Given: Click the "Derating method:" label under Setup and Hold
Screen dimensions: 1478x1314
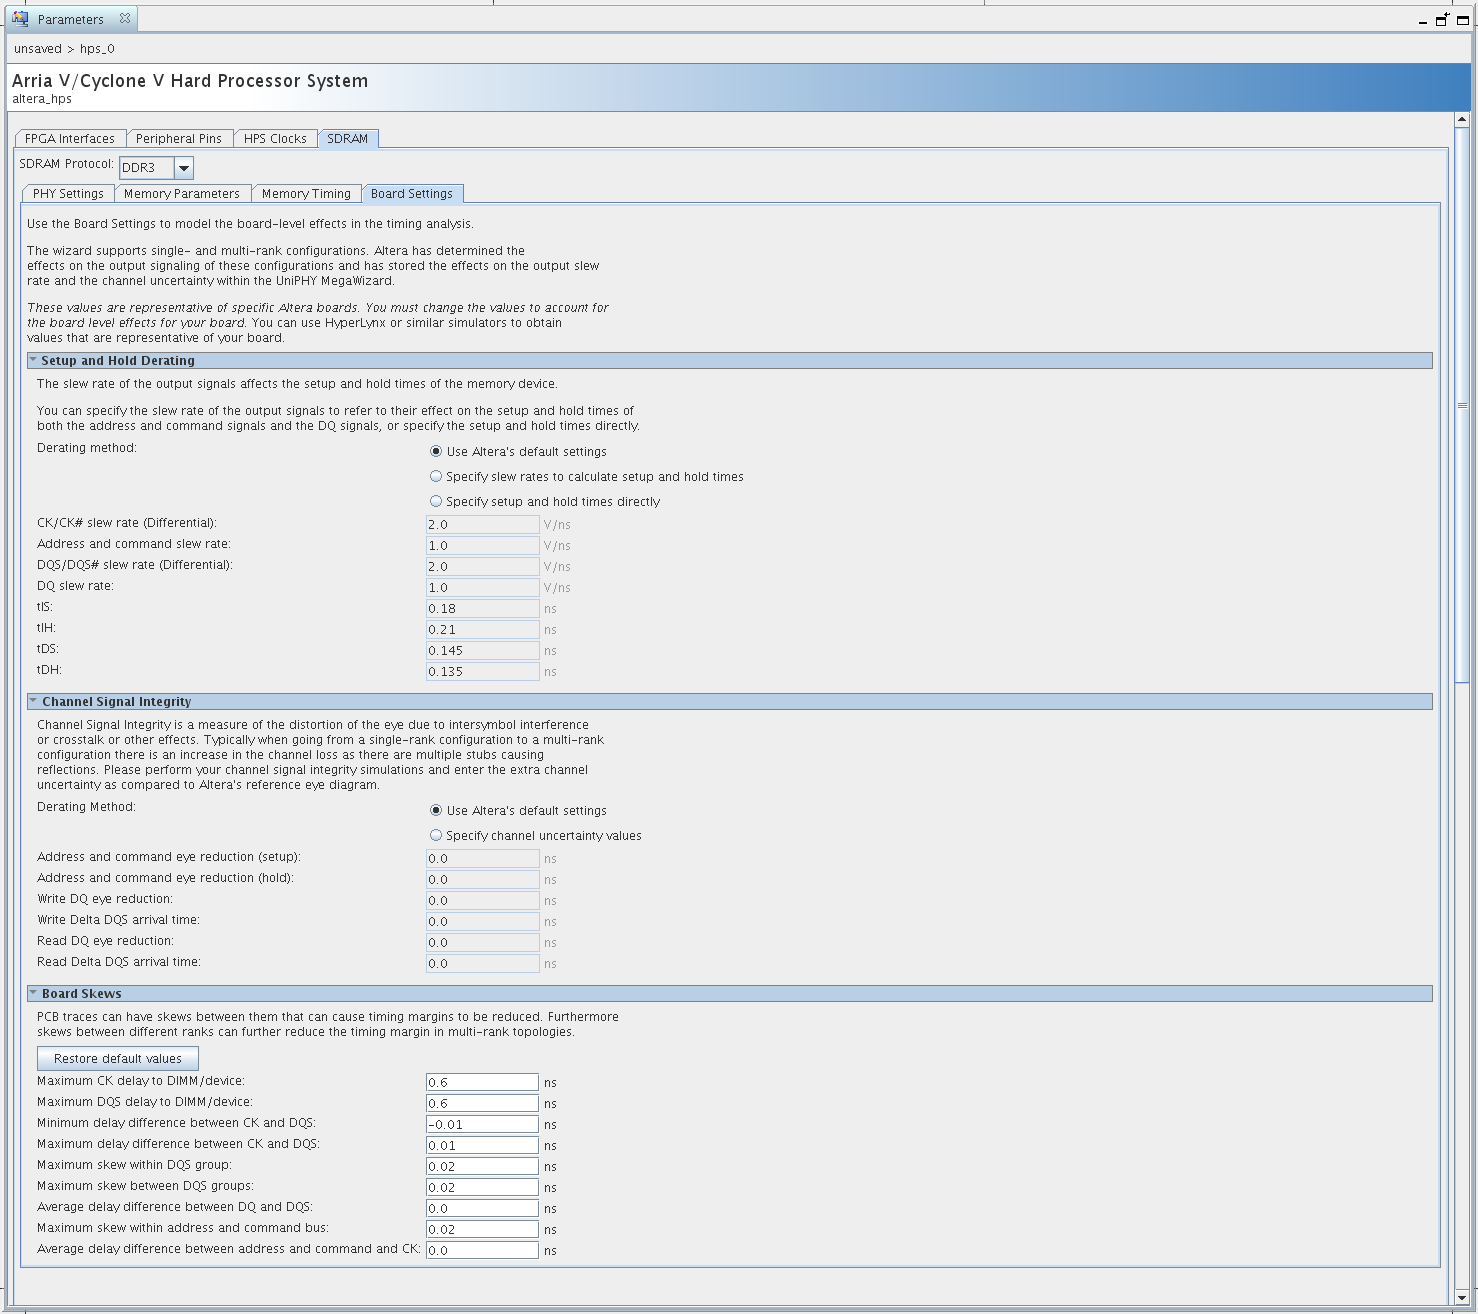Looking at the screenshot, I should coord(87,448).
